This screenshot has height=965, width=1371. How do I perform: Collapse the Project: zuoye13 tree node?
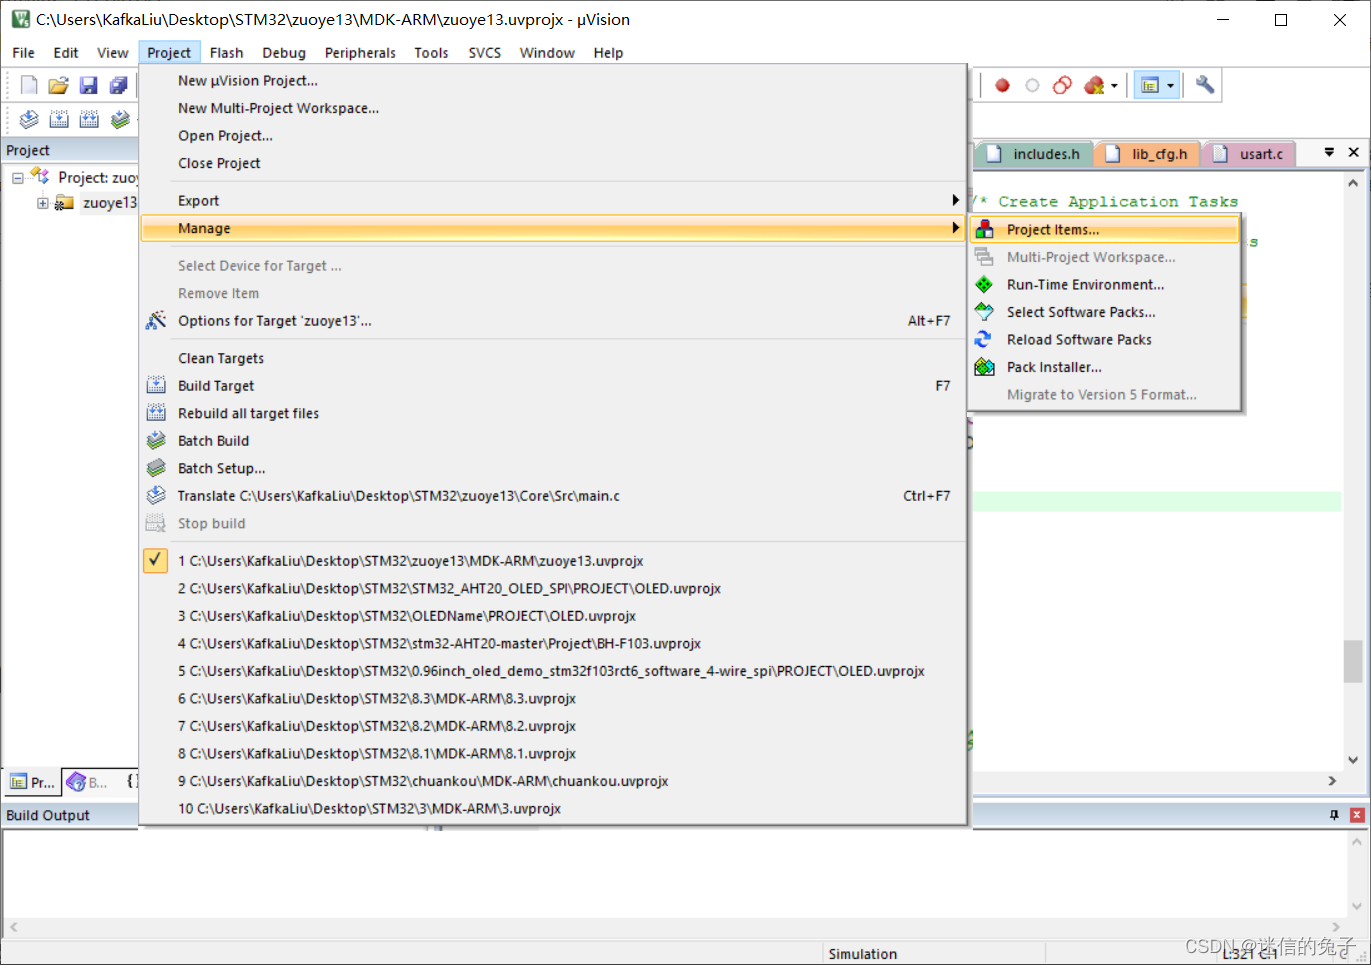[x=18, y=178]
